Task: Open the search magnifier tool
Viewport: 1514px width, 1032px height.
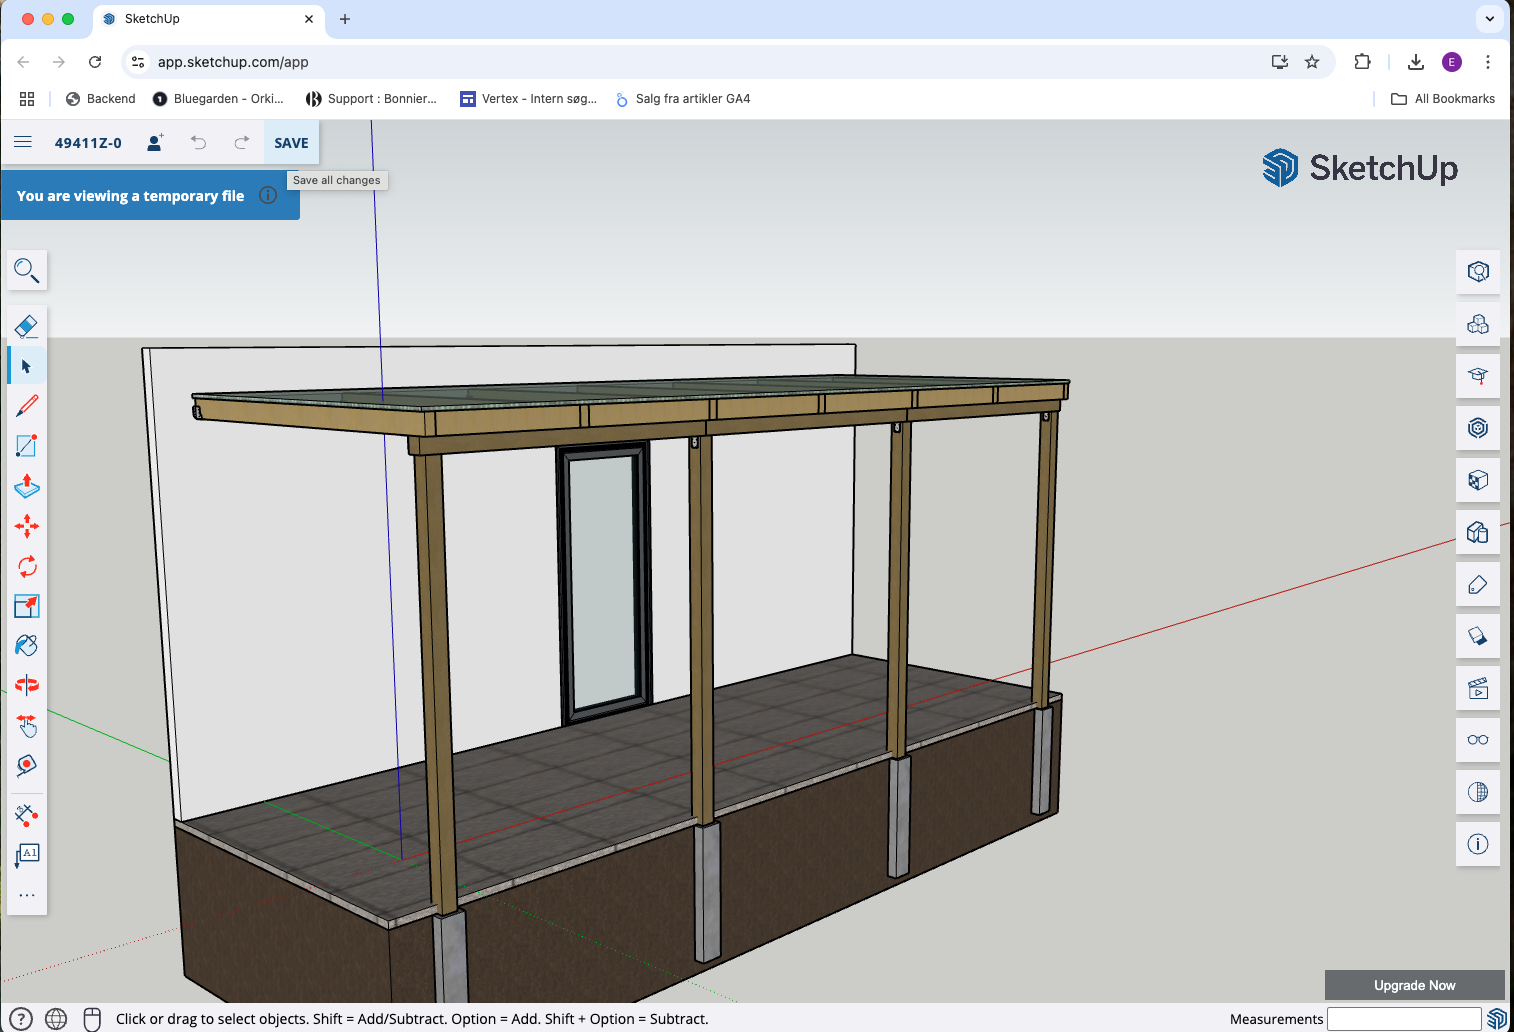Action: [27, 270]
